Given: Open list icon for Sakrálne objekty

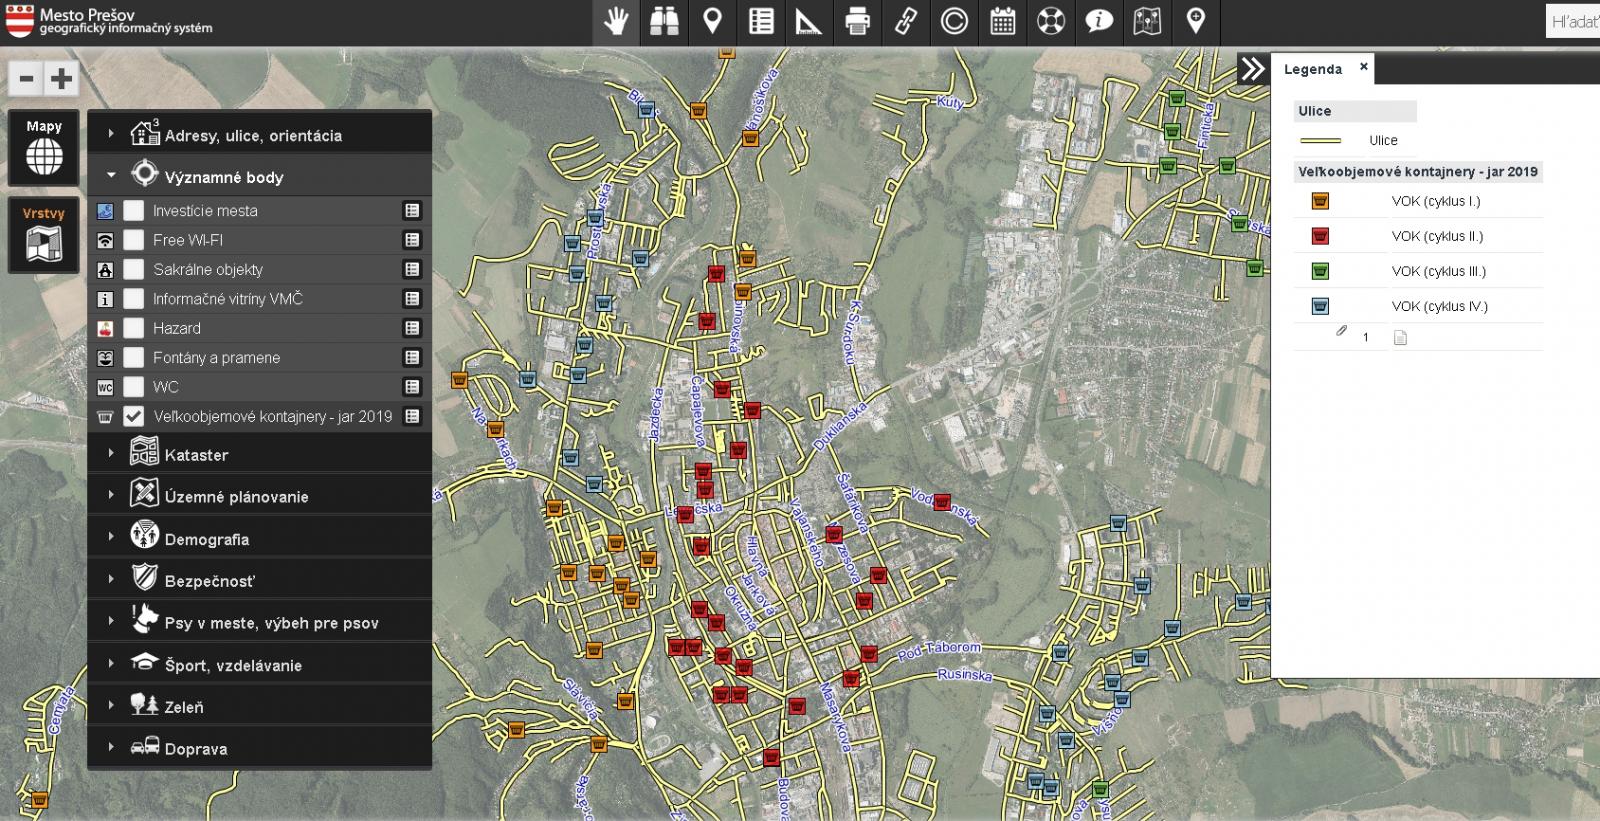Looking at the screenshot, I should click(x=412, y=269).
